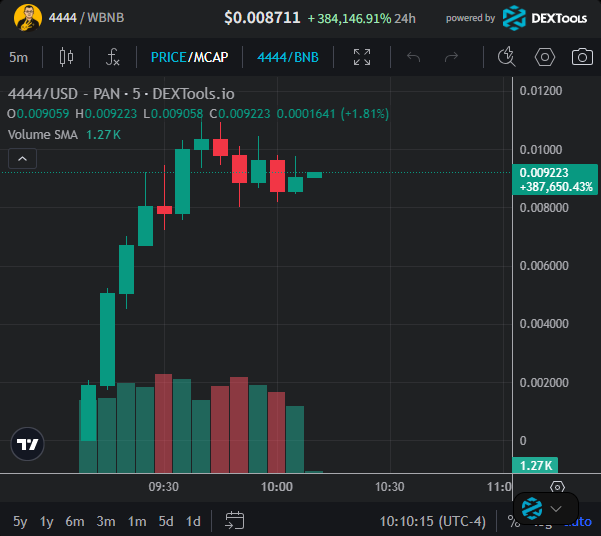This screenshot has height=536, width=601.
Task: Select the 5y date range
Action: pos(20,521)
